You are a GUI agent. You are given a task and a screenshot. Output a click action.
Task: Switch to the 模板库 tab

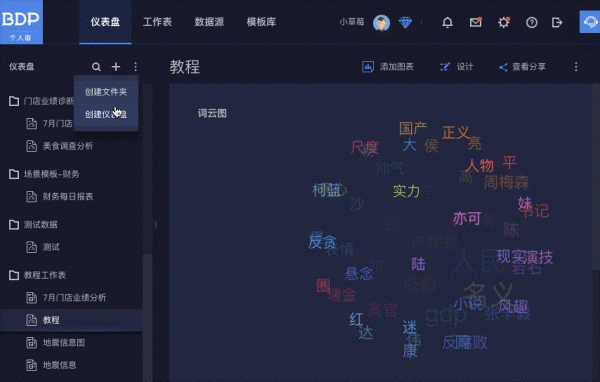[x=261, y=22]
